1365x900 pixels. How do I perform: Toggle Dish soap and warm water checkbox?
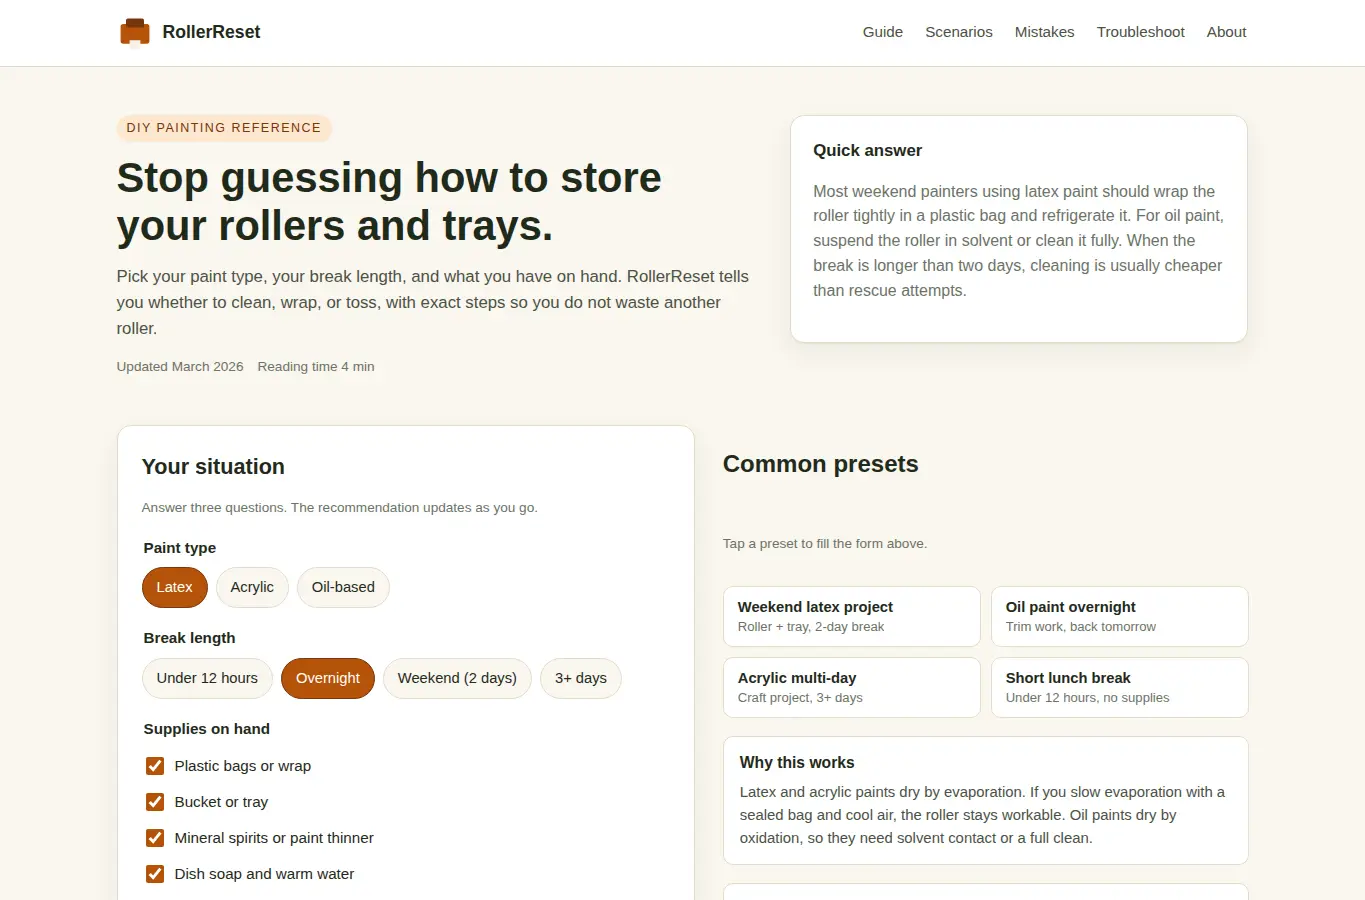(155, 874)
